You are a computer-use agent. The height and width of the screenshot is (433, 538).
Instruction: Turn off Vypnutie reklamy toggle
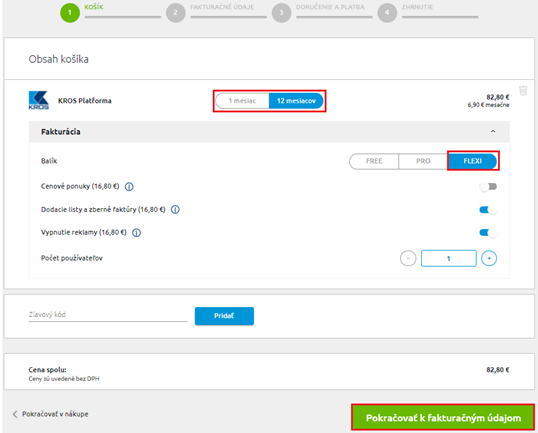click(x=488, y=233)
